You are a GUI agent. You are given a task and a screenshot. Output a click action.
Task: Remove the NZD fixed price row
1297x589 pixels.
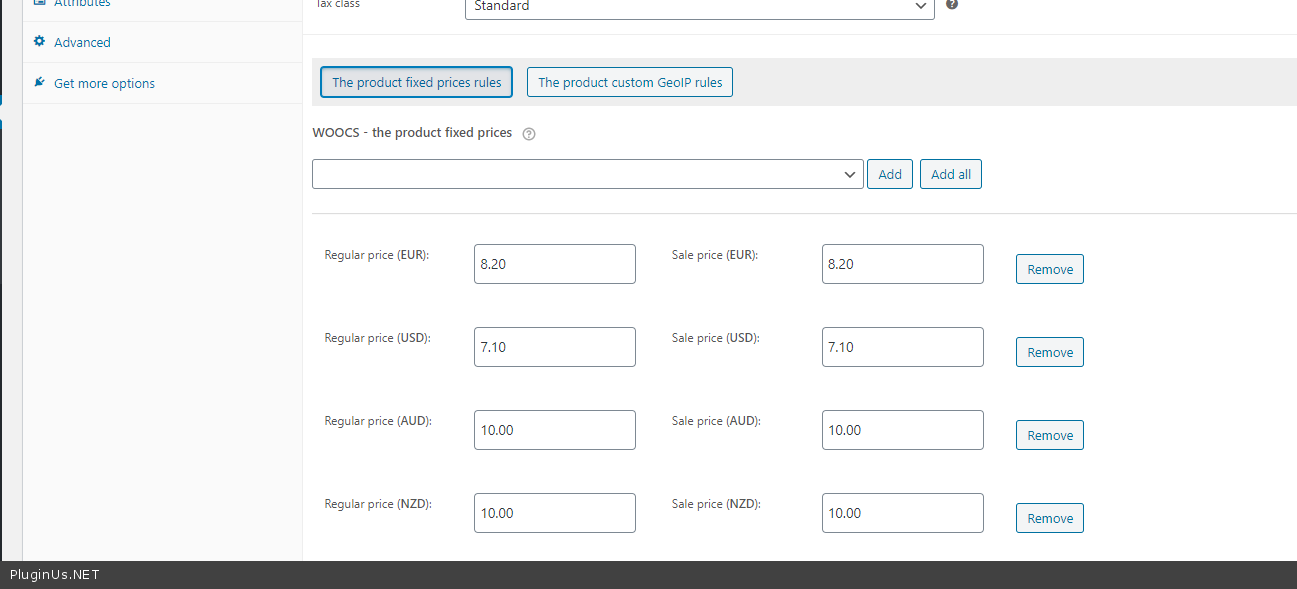pyautogui.click(x=1049, y=518)
